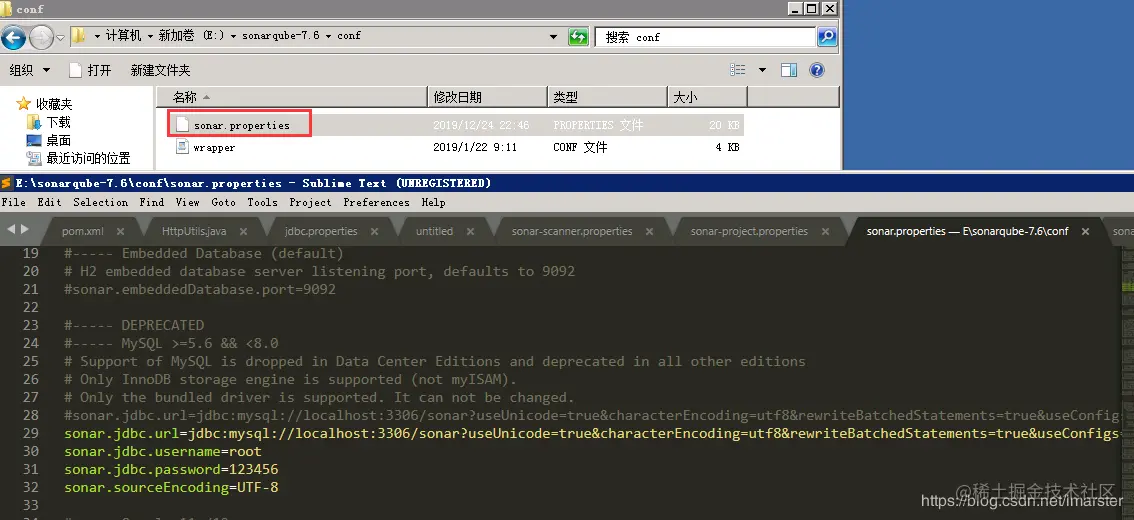The height and width of the screenshot is (520, 1134).
Task: Close the untitled tab
Action: coord(471,231)
